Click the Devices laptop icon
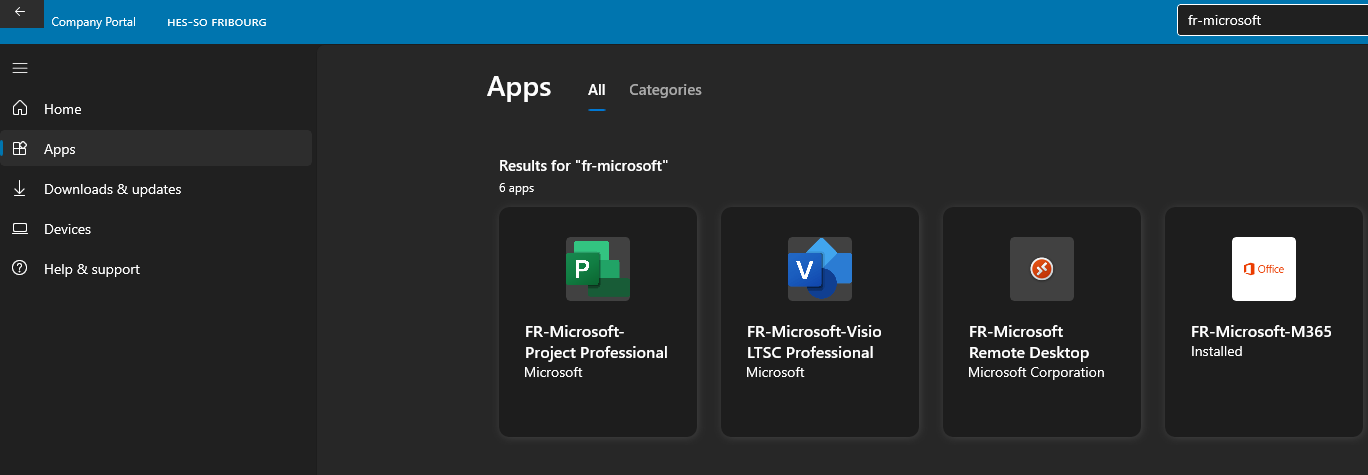The width and height of the screenshot is (1368, 475). pyautogui.click(x=20, y=229)
